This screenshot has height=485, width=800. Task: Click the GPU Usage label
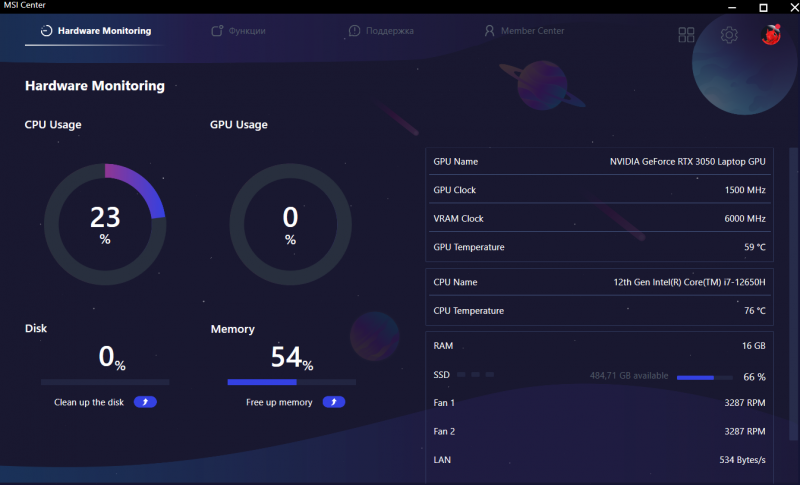coord(239,125)
